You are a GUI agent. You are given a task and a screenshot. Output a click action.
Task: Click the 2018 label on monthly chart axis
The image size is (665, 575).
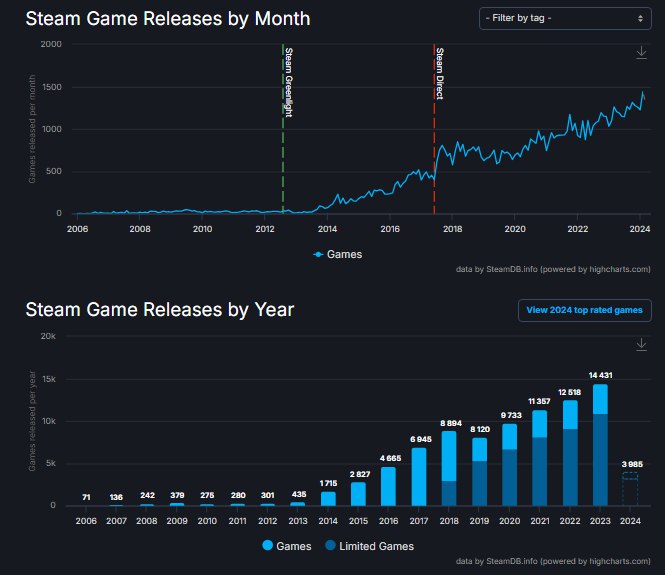click(453, 229)
